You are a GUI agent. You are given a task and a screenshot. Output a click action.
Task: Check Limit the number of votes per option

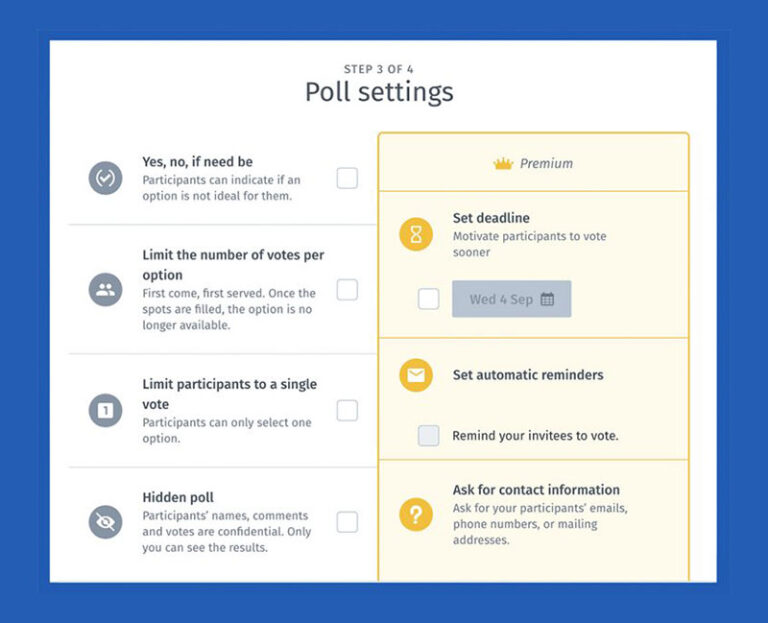347,290
